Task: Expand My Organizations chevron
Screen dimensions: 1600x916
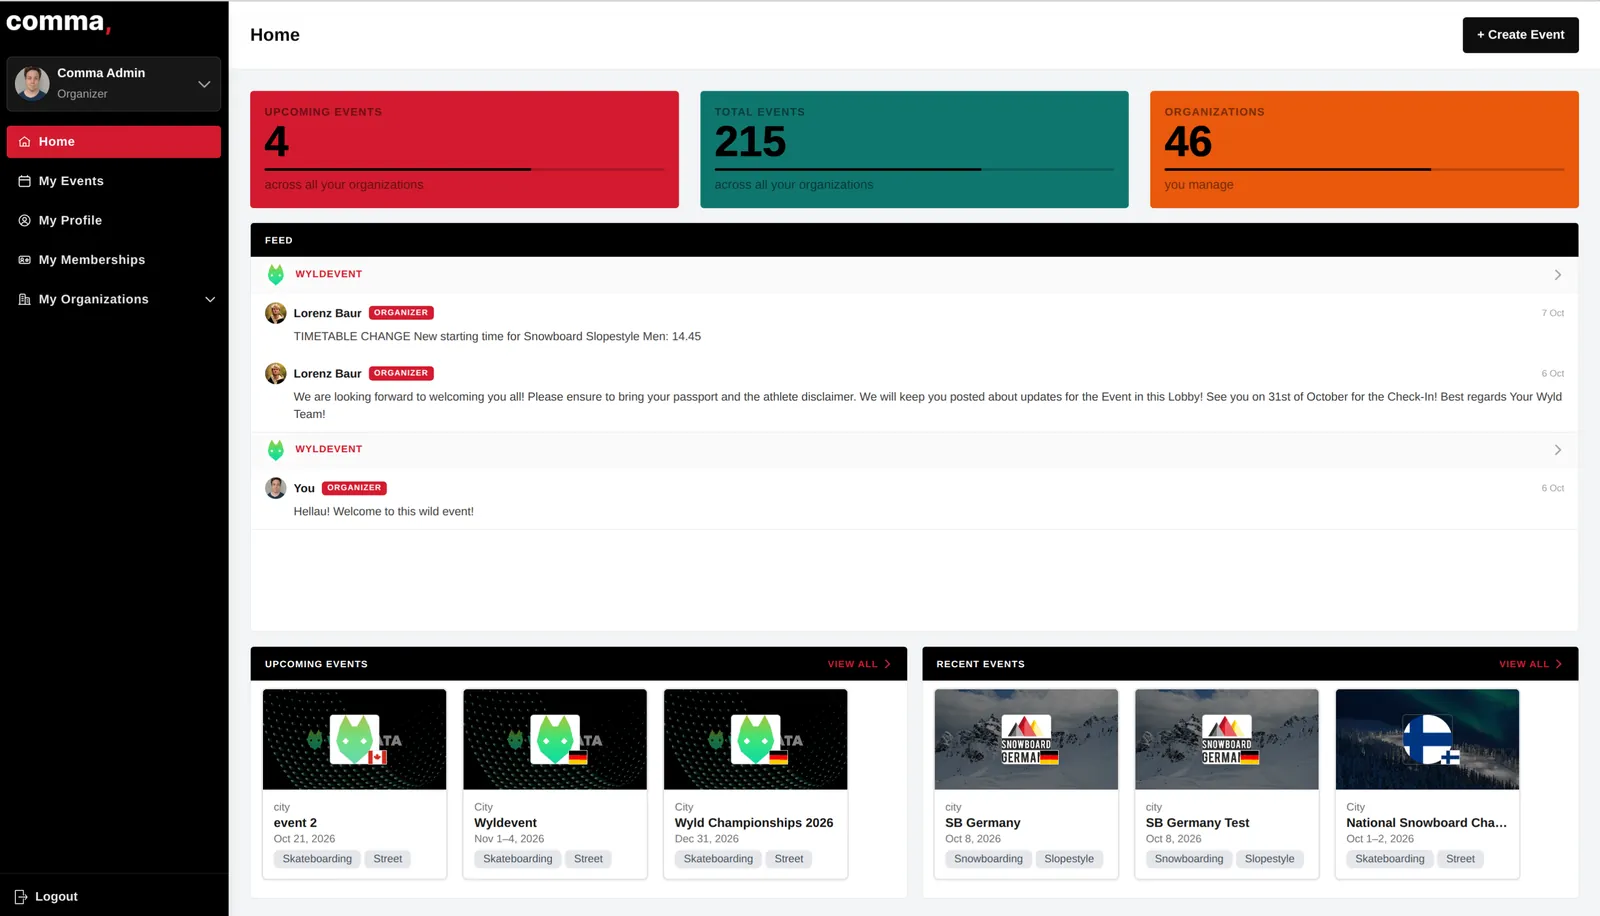Action: tap(210, 300)
